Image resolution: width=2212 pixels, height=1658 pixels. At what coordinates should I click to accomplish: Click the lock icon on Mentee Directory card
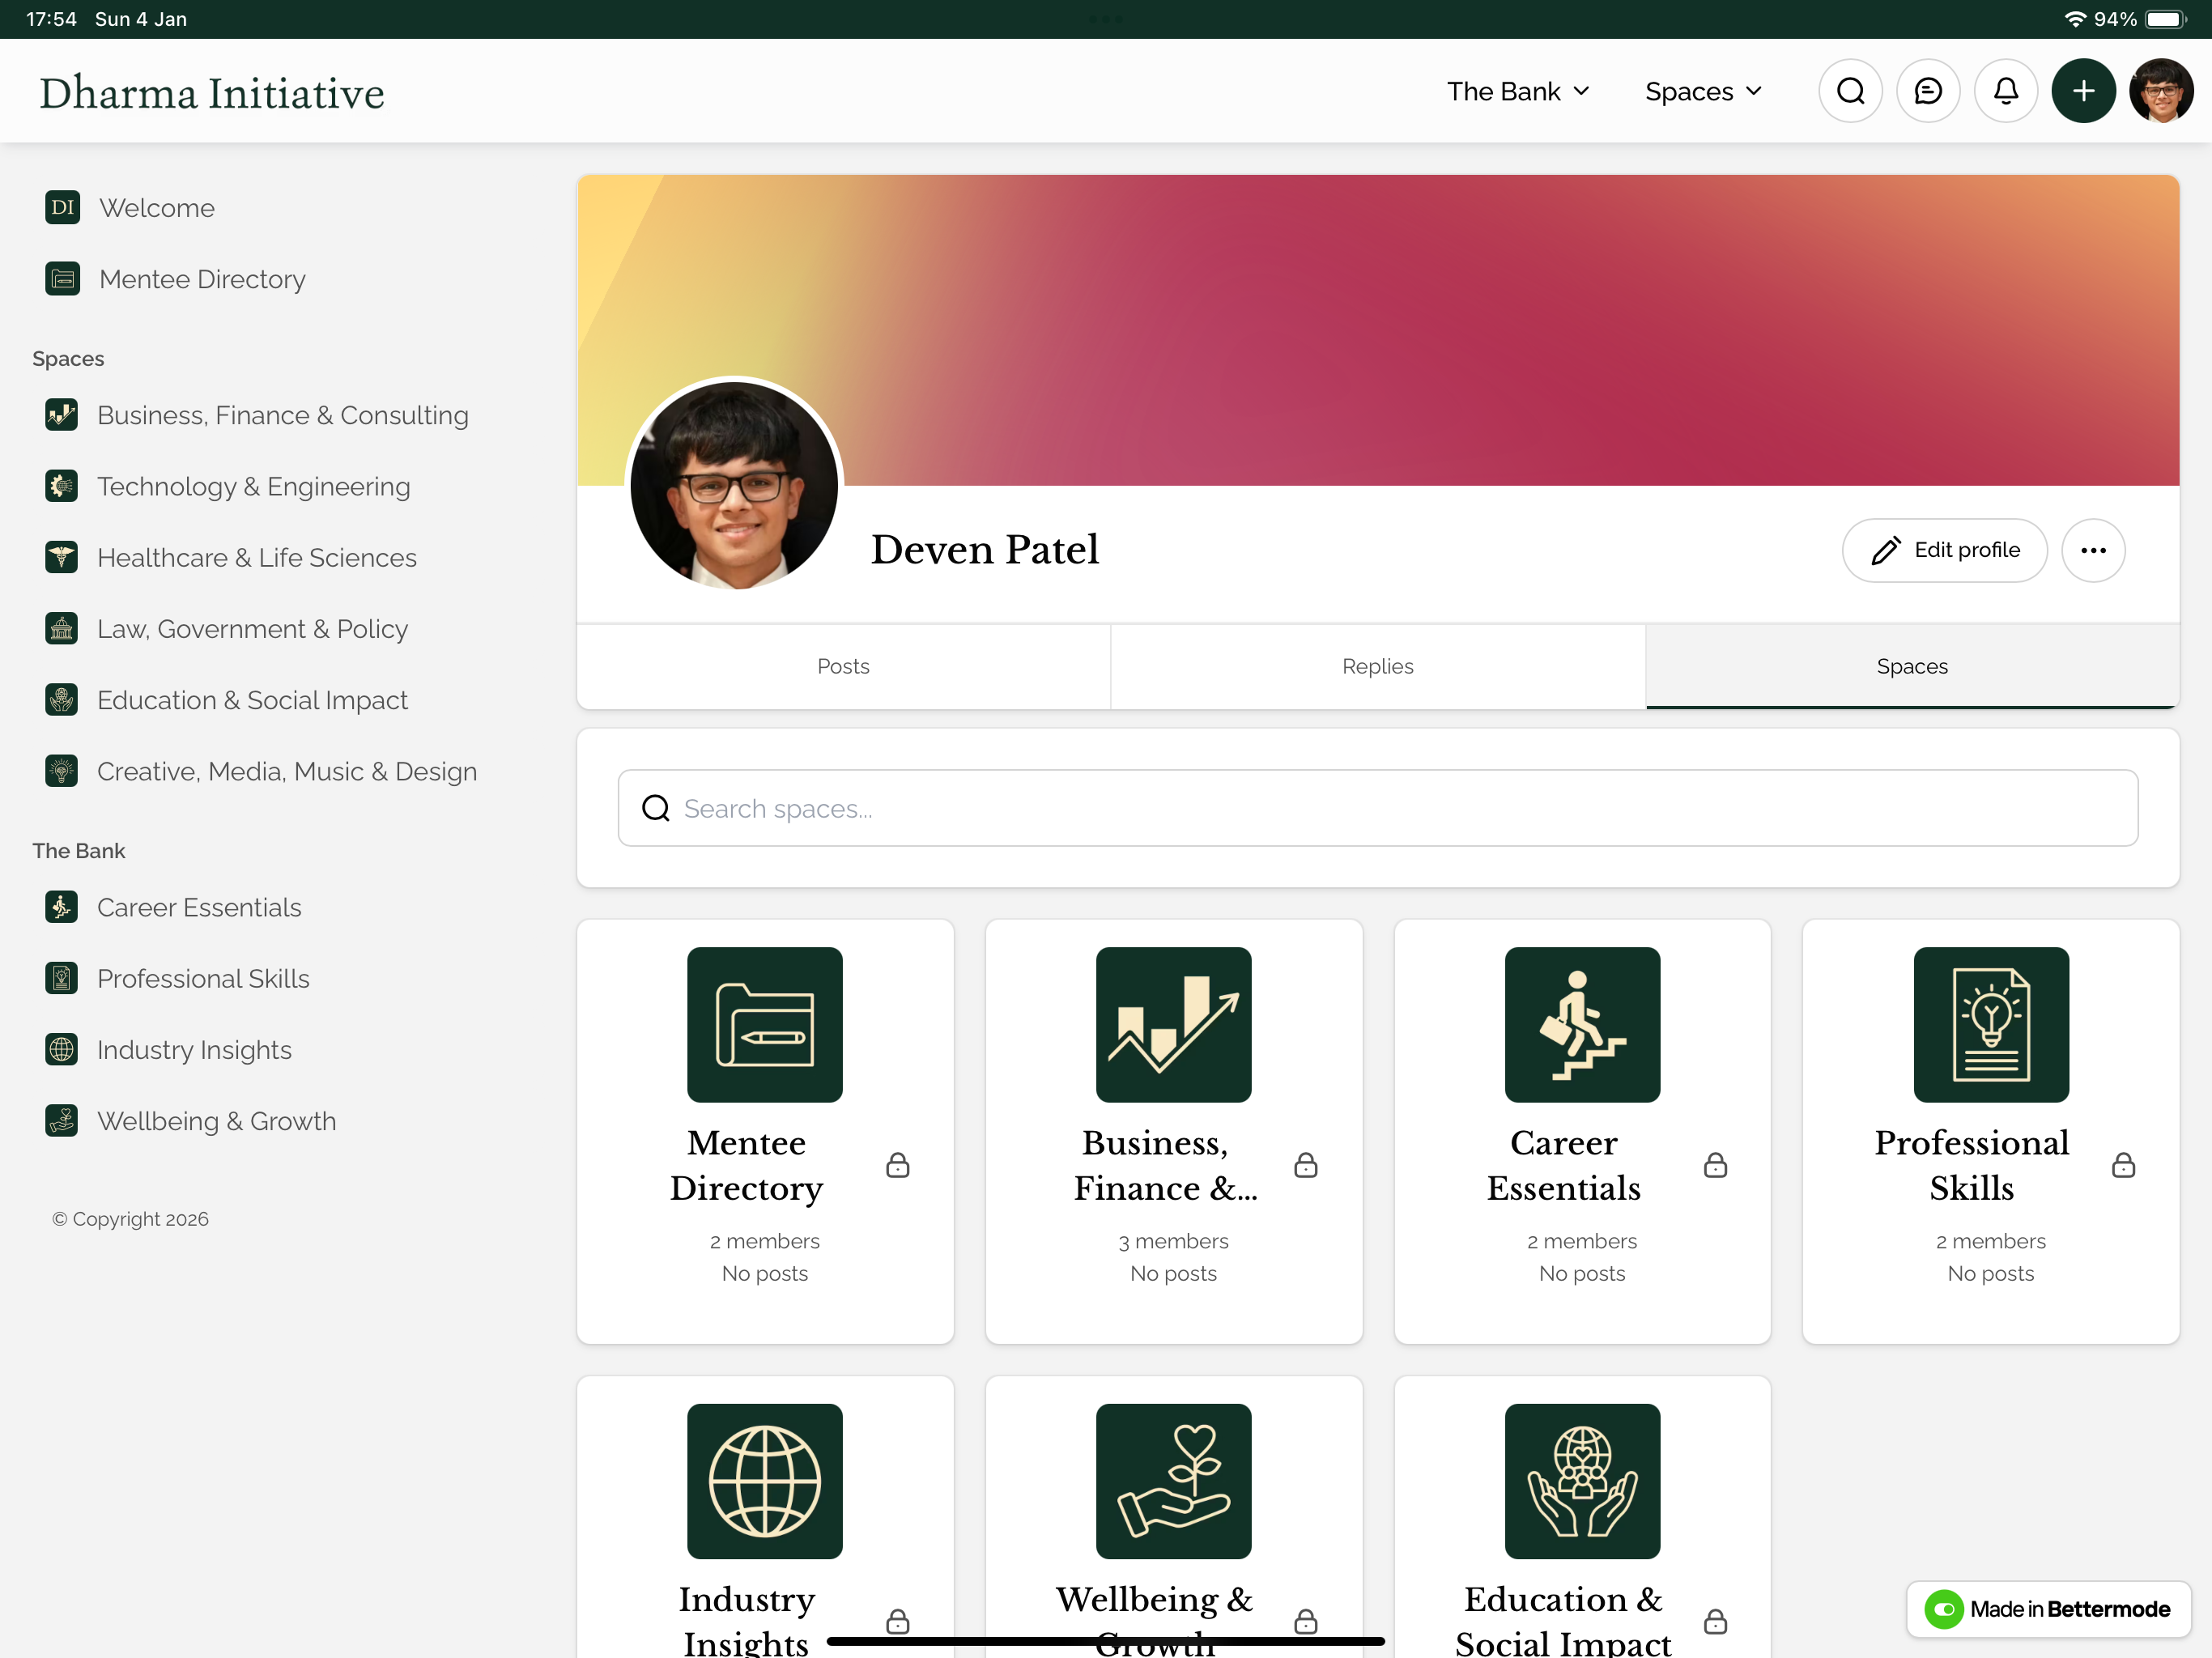point(897,1165)
